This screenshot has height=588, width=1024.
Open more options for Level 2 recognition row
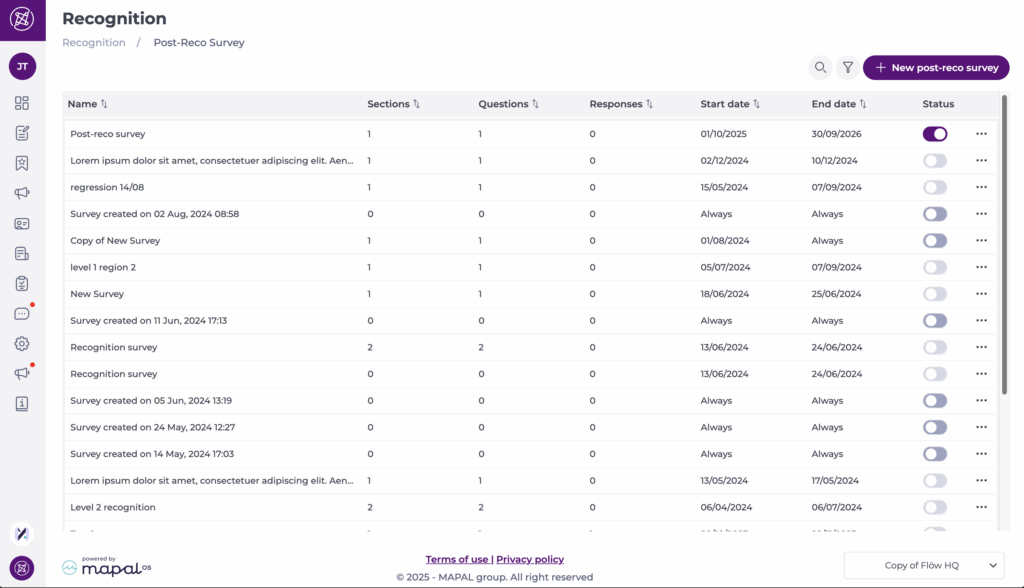[x=981, y=507]
